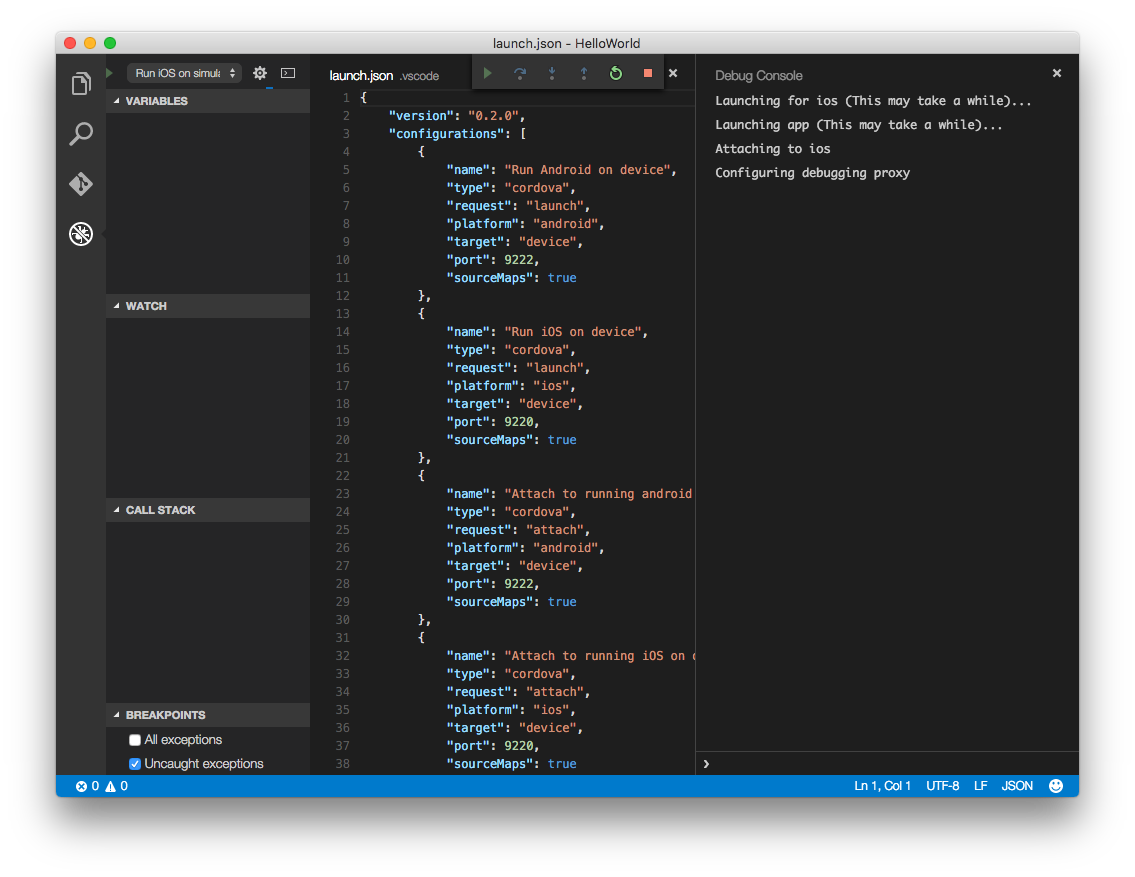The image size is (1135, 877).
Task: Close the Debug Console panel
Action: click(x=1057, y=73)
